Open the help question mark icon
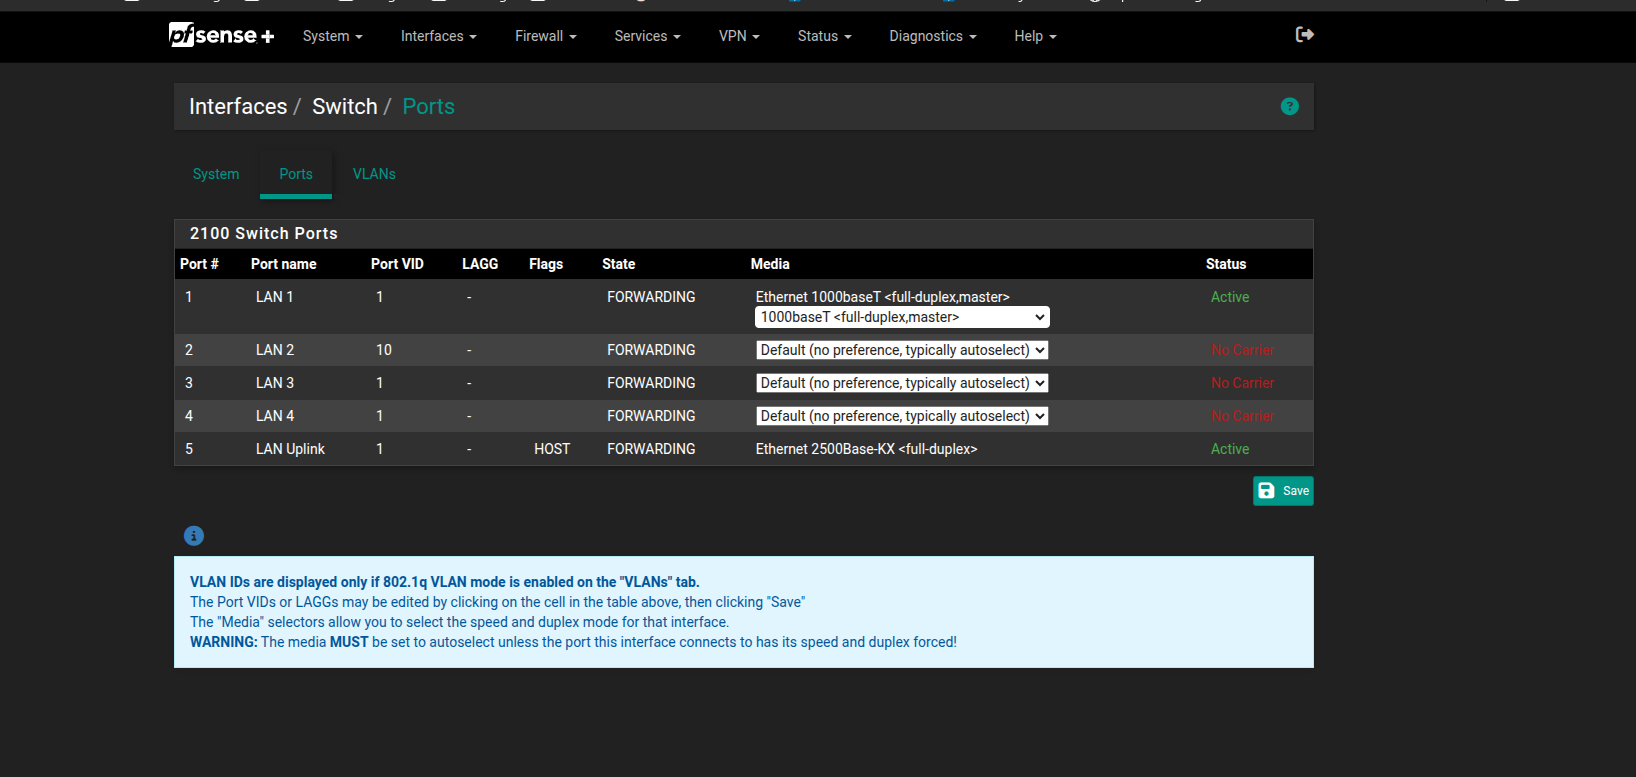The height and width of the screenshot is (777, 1636). click(x=1289, y=106)
